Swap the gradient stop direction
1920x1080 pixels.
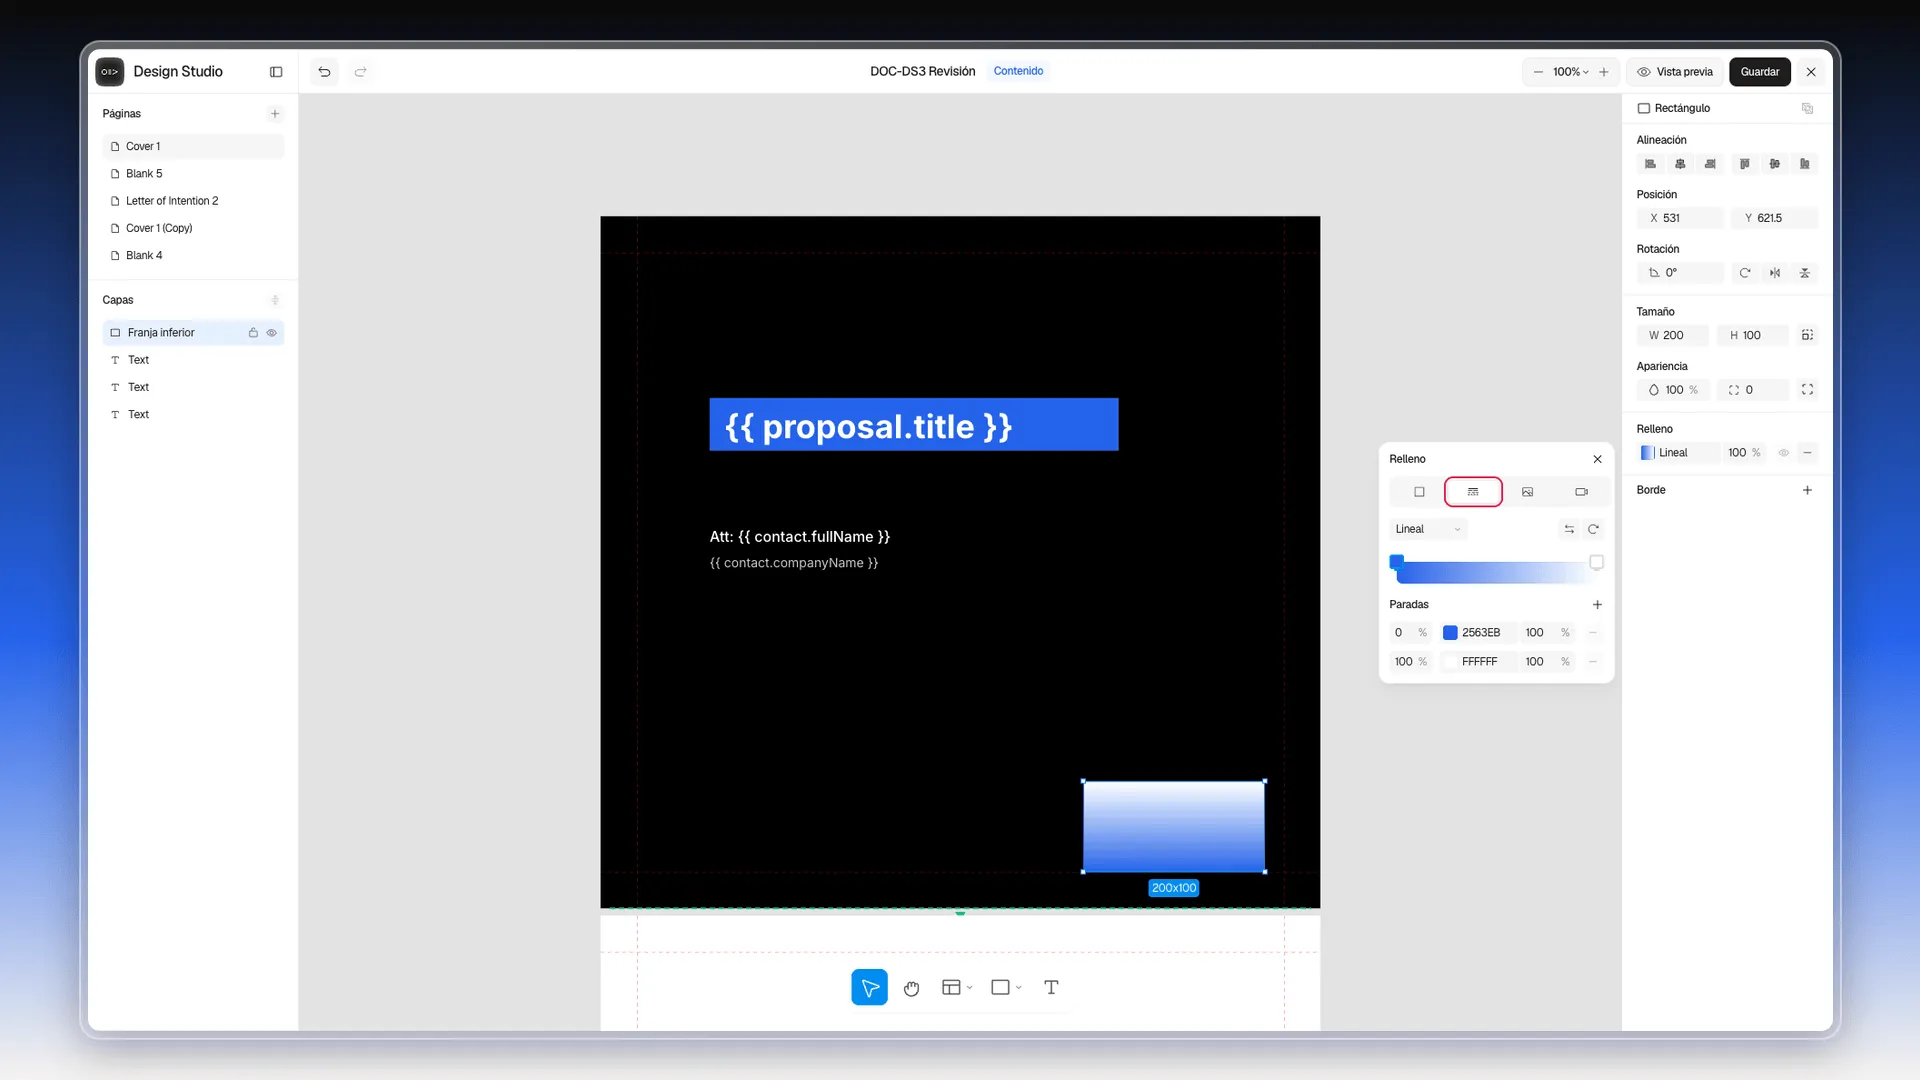1569,530
